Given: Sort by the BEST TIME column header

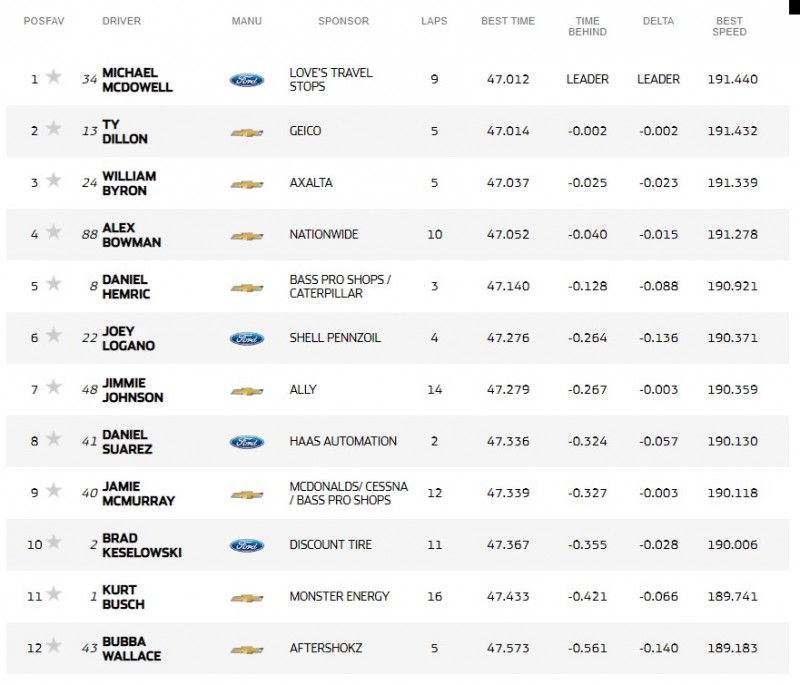Looking at the screenshot, I should point(508,21).
